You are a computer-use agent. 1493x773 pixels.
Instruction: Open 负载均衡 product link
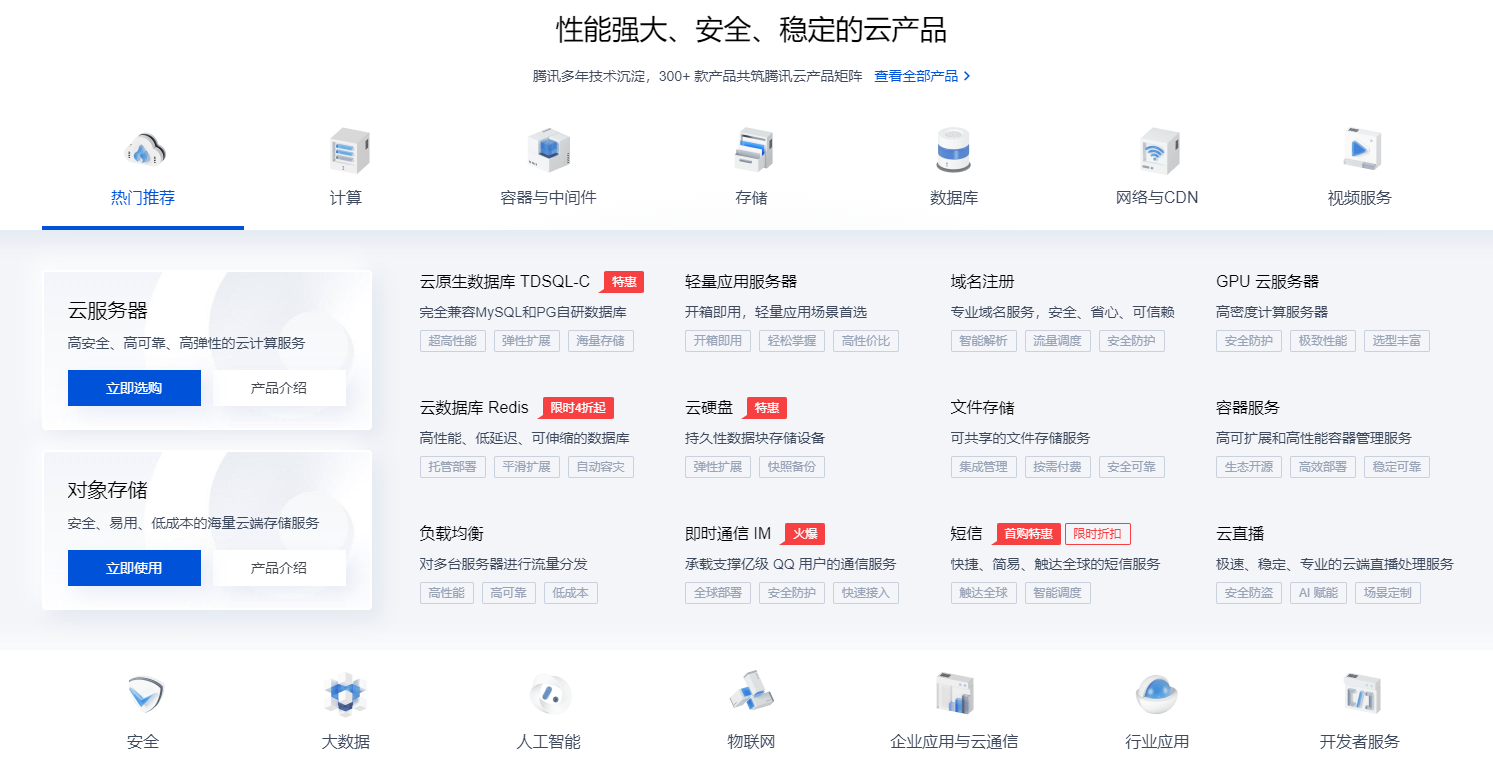(452, 534)
